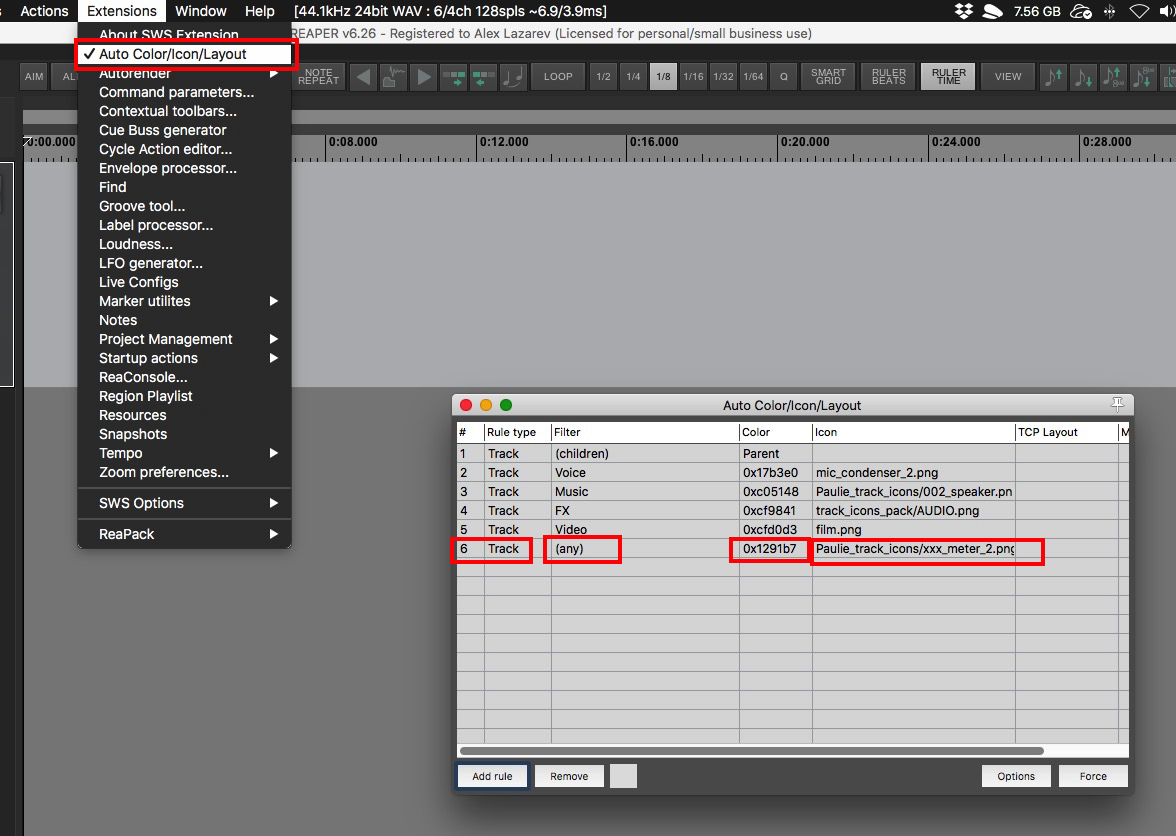This screenshot has height=836, width=1176.
Task: Toggle the LOOP button
Action: [x=558, y=76]
